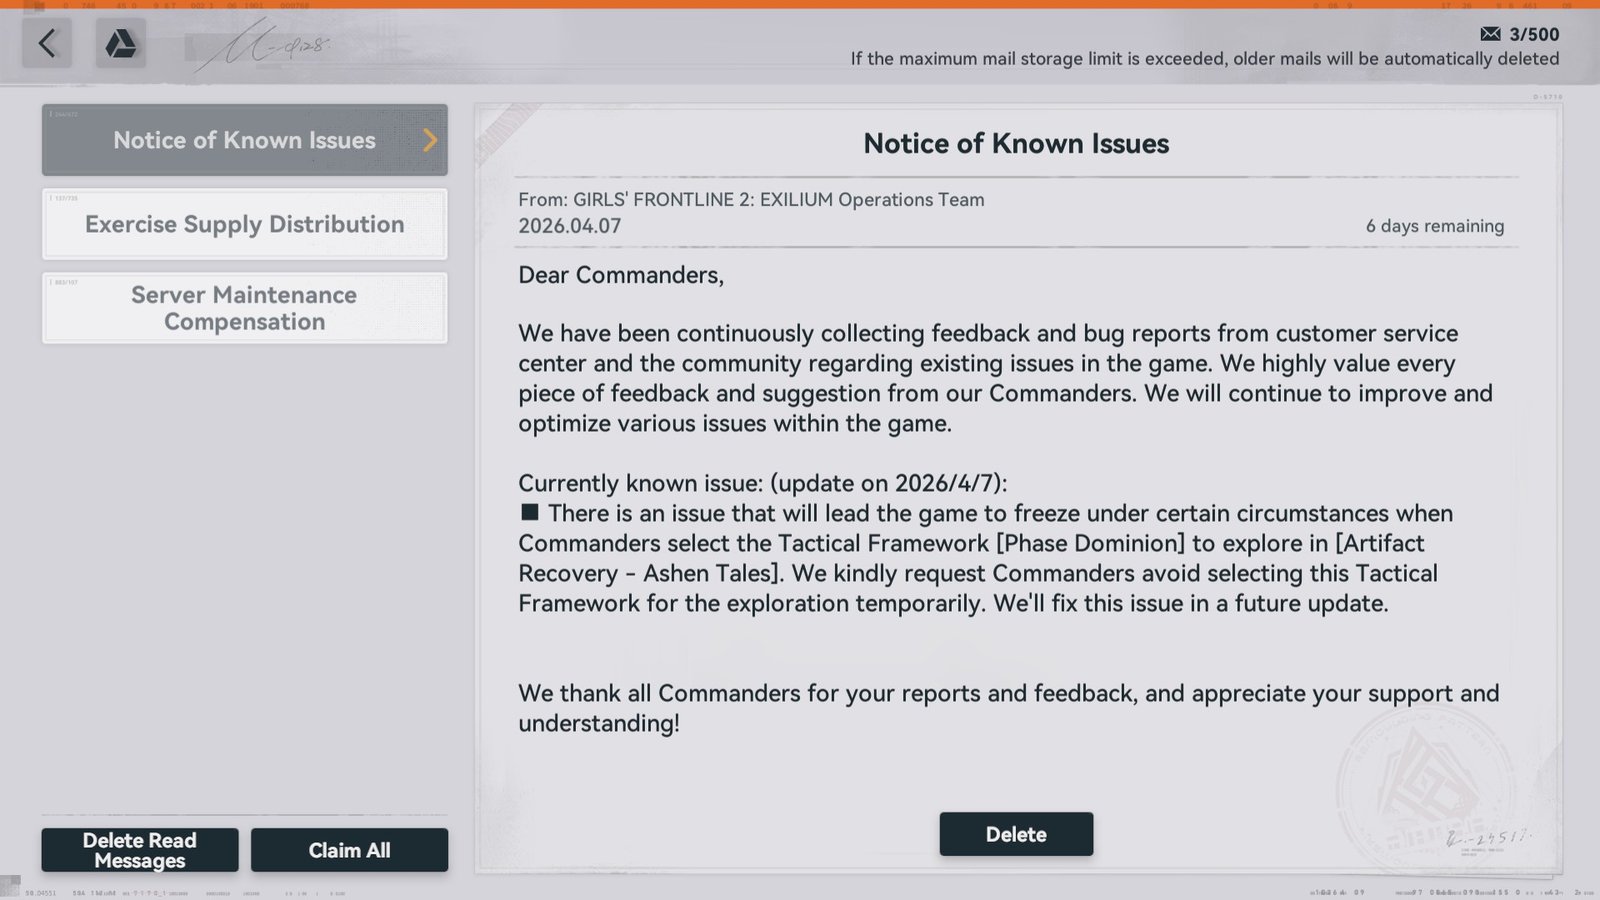Select the highlighted Notice of Known Issues entry

click(x=244, y=140)
